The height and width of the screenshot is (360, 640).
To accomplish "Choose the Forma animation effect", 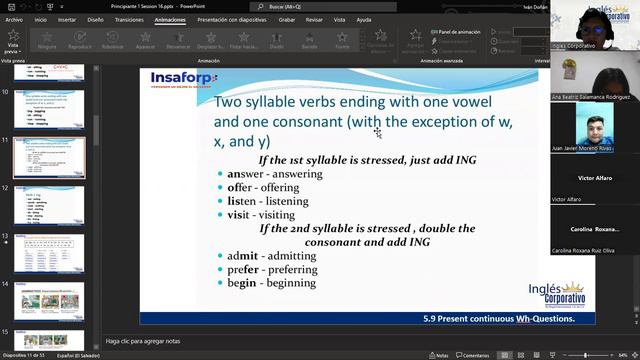I will (342, 41).
